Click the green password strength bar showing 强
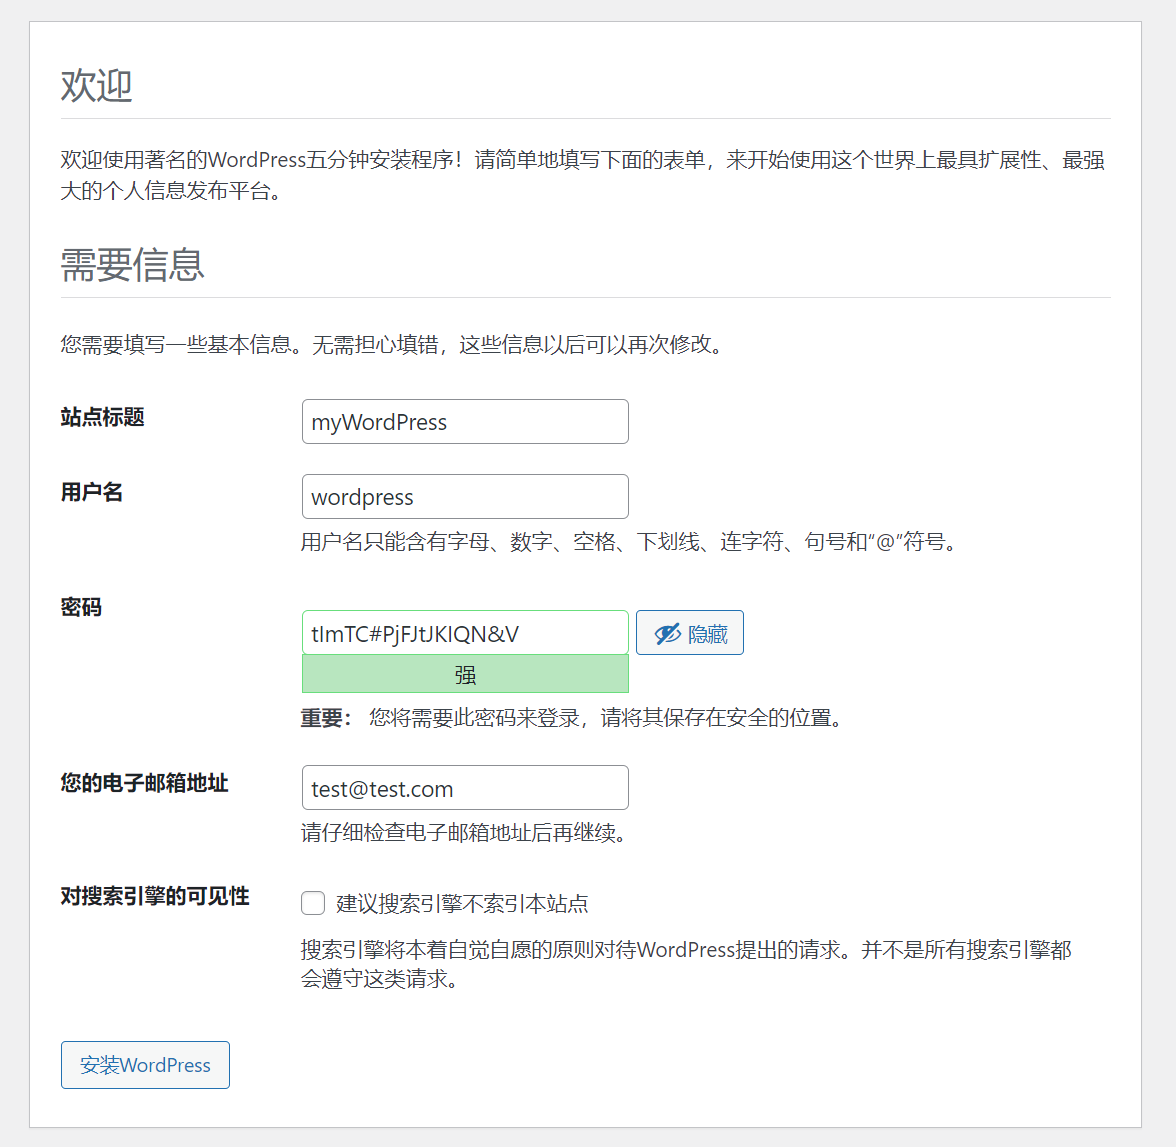 click(x=465, y=673)
